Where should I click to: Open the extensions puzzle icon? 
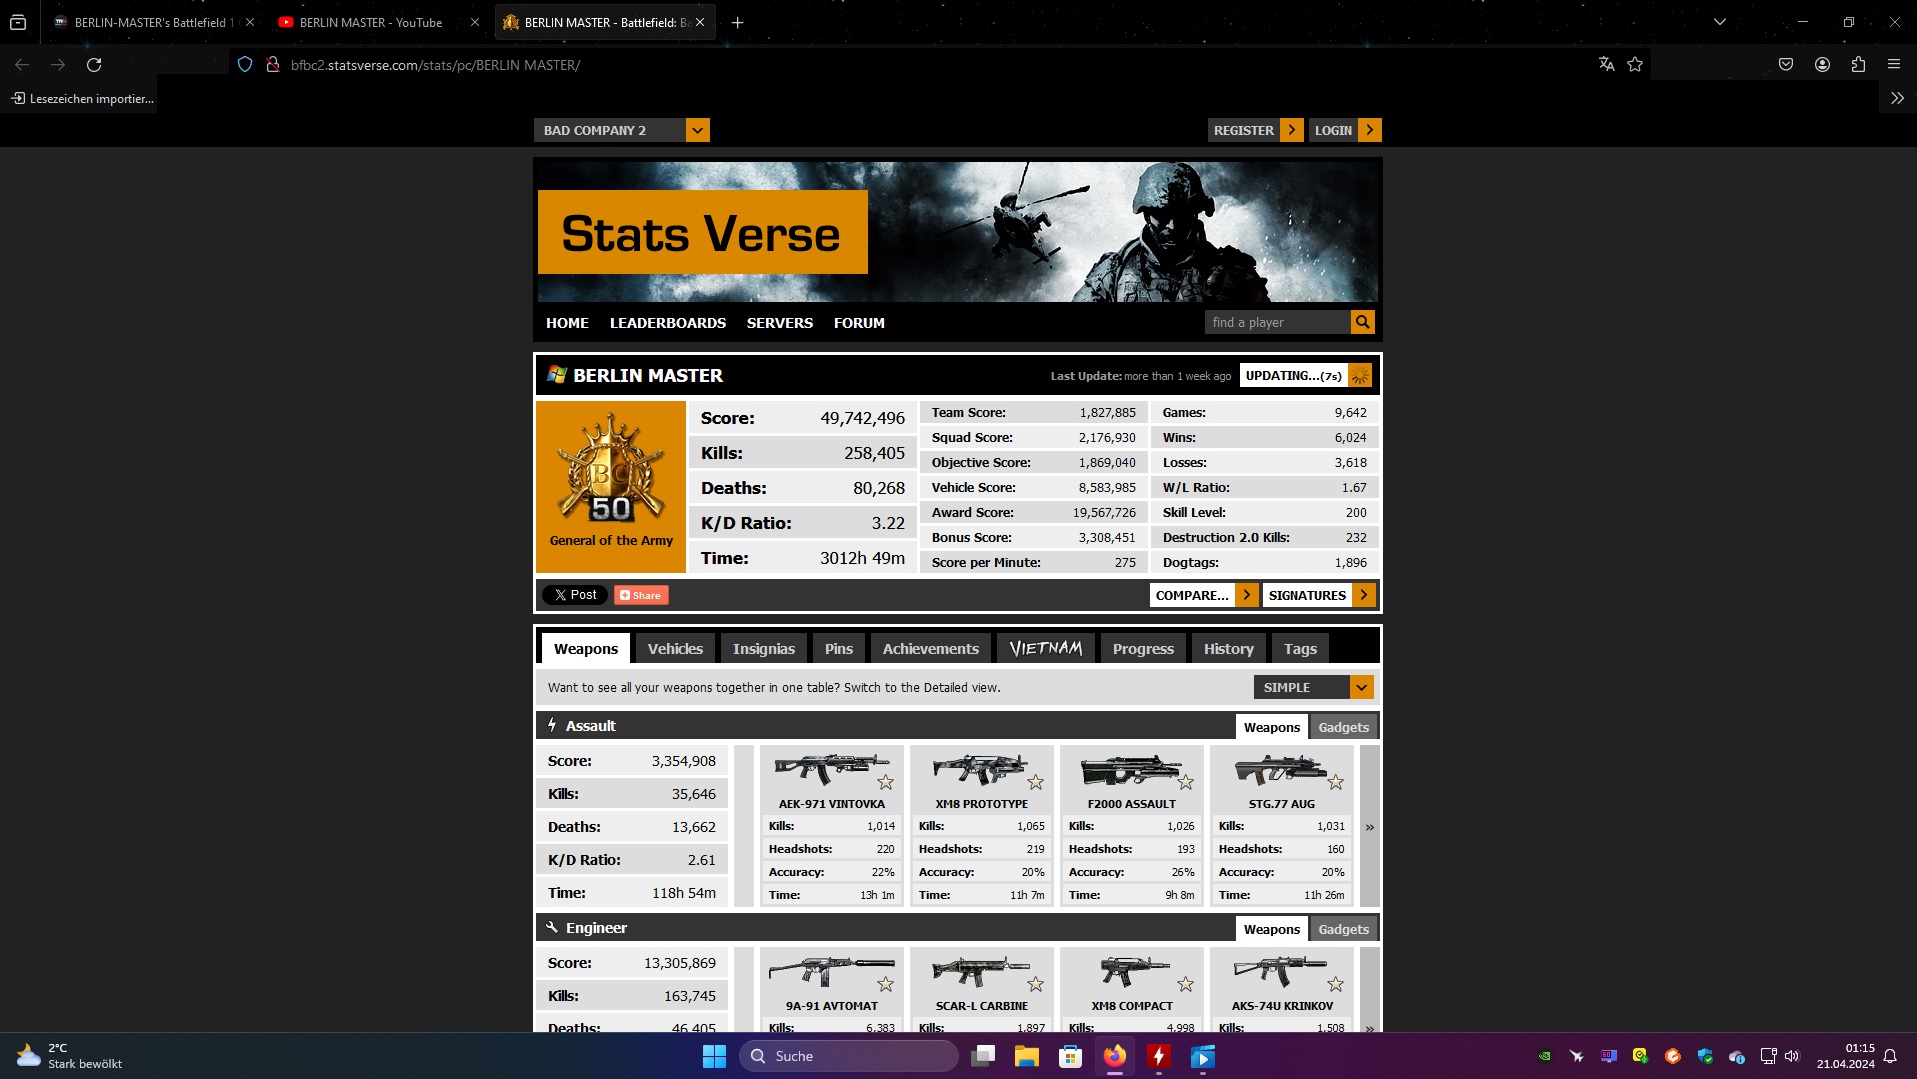1858,65
